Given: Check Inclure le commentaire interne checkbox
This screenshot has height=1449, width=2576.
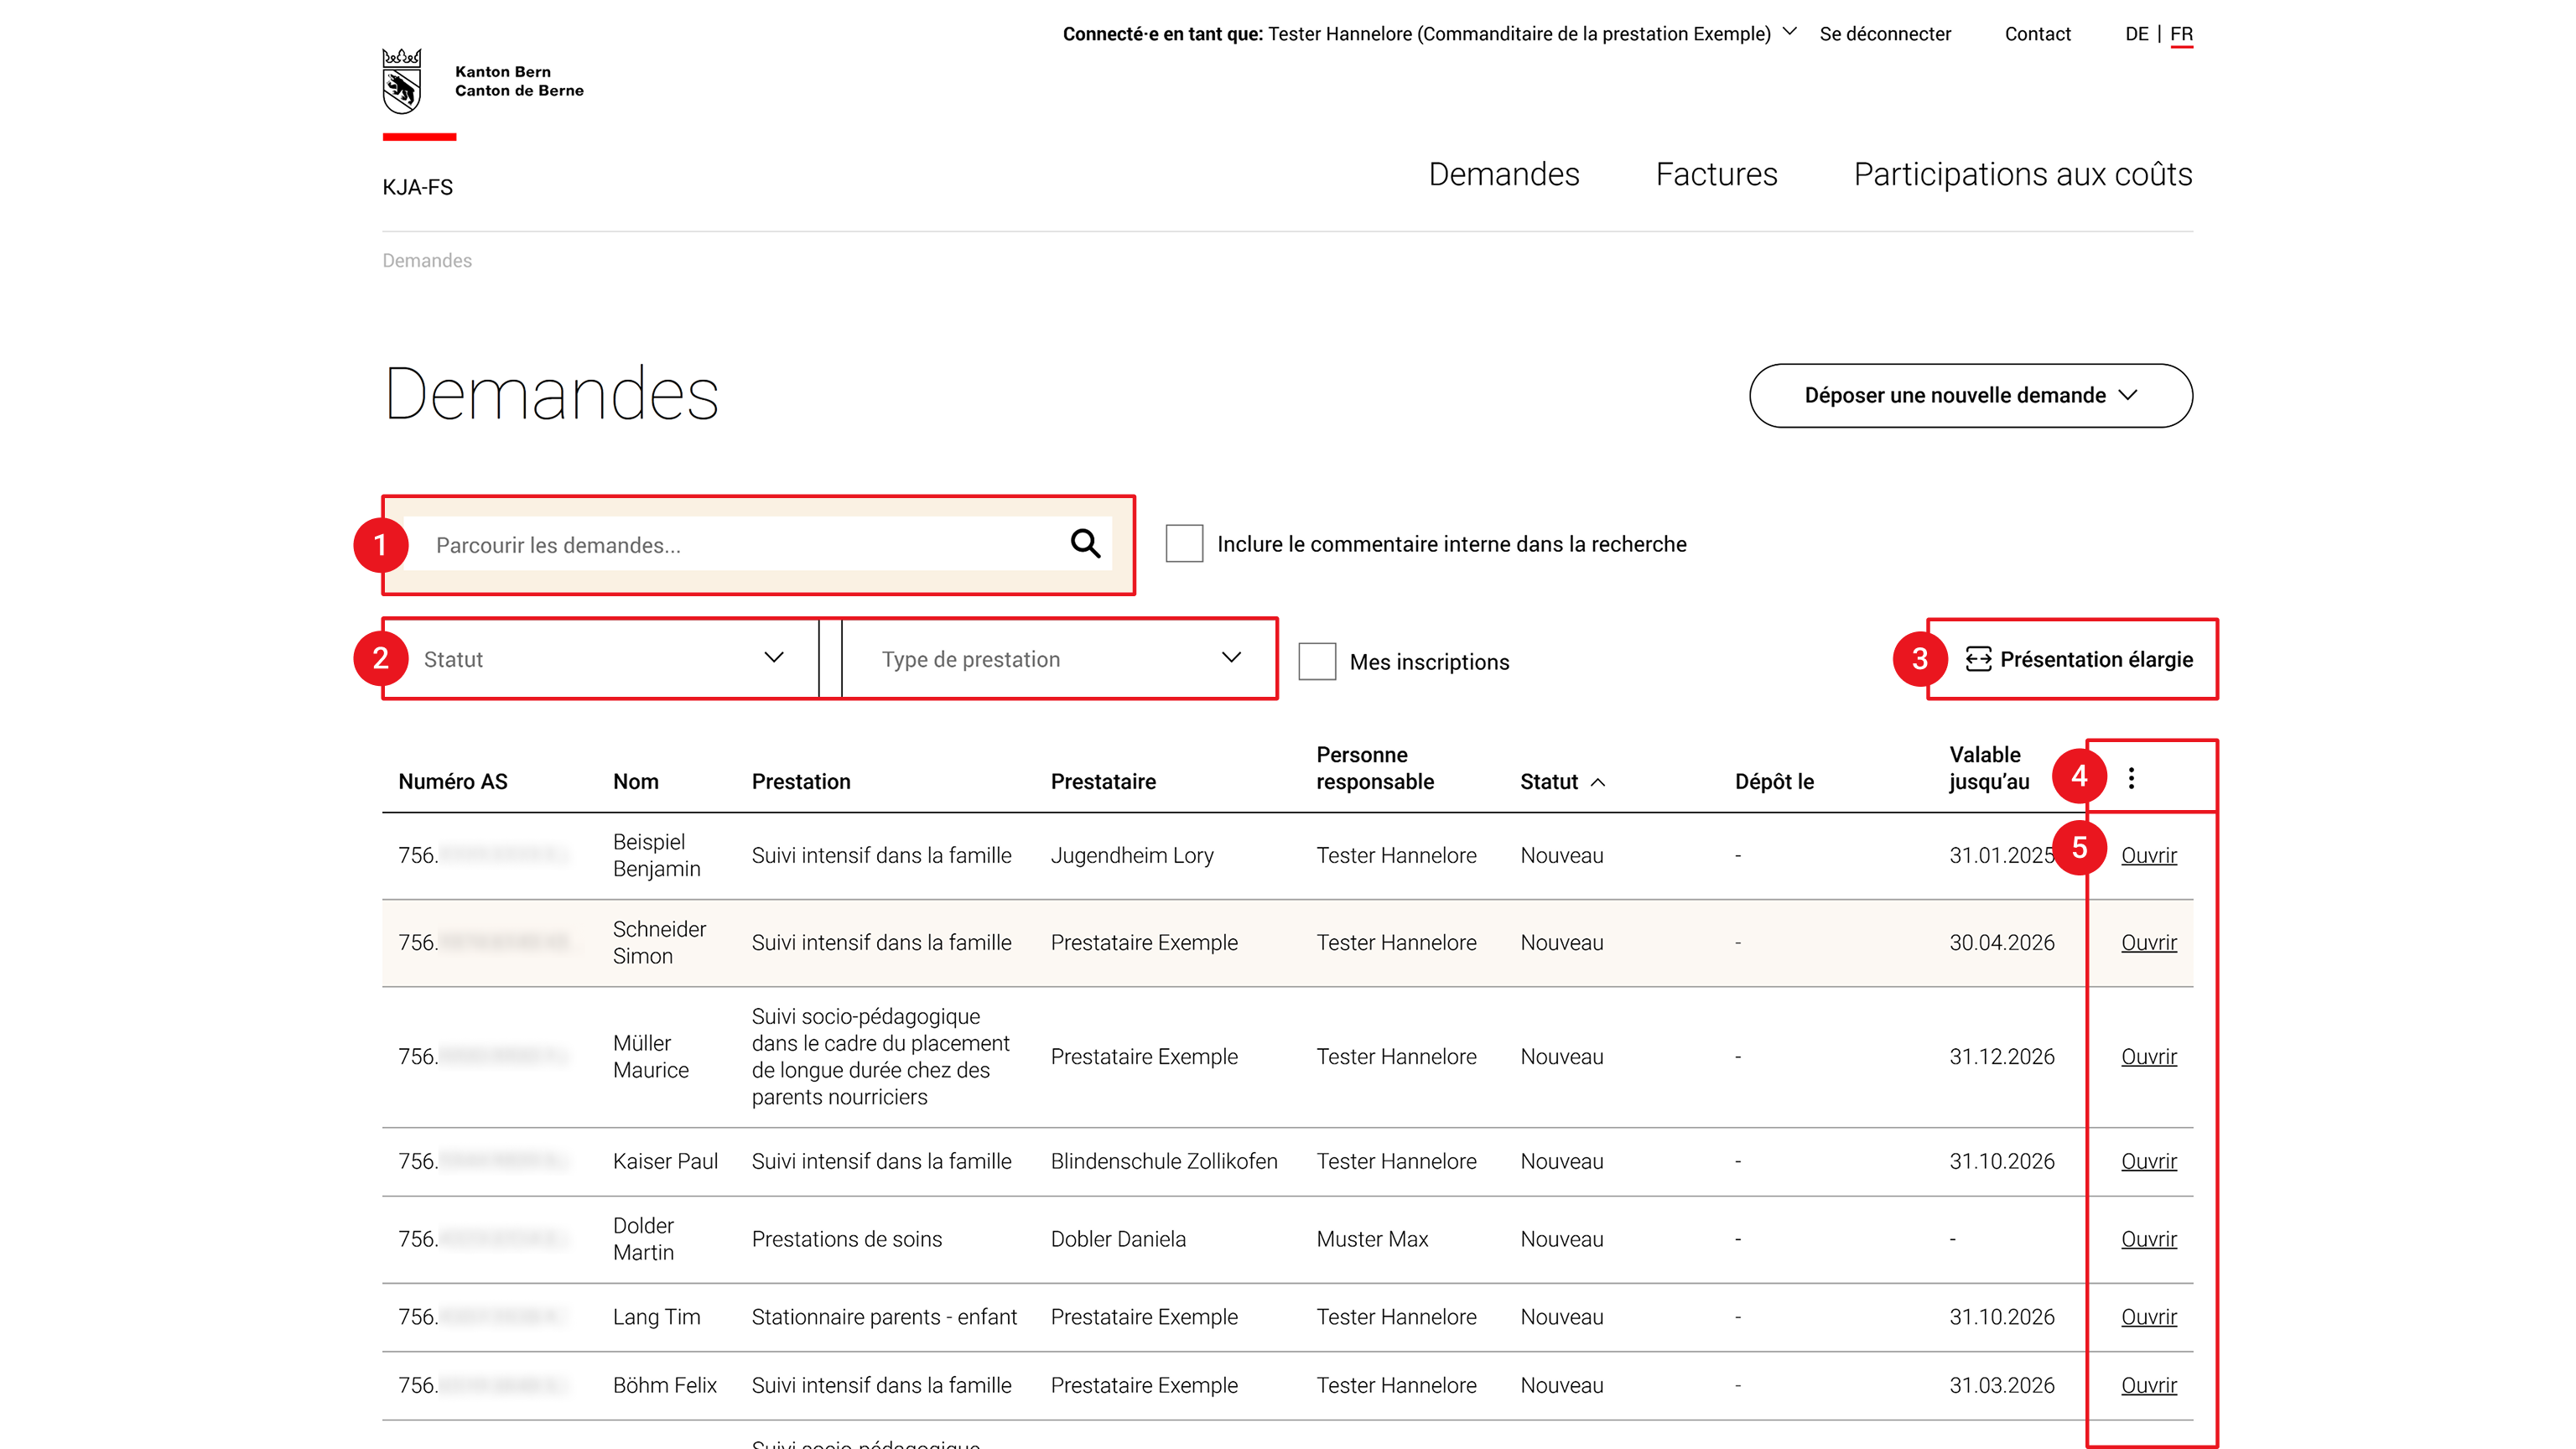Looking at the screenshot, I should pos(1184,544).
